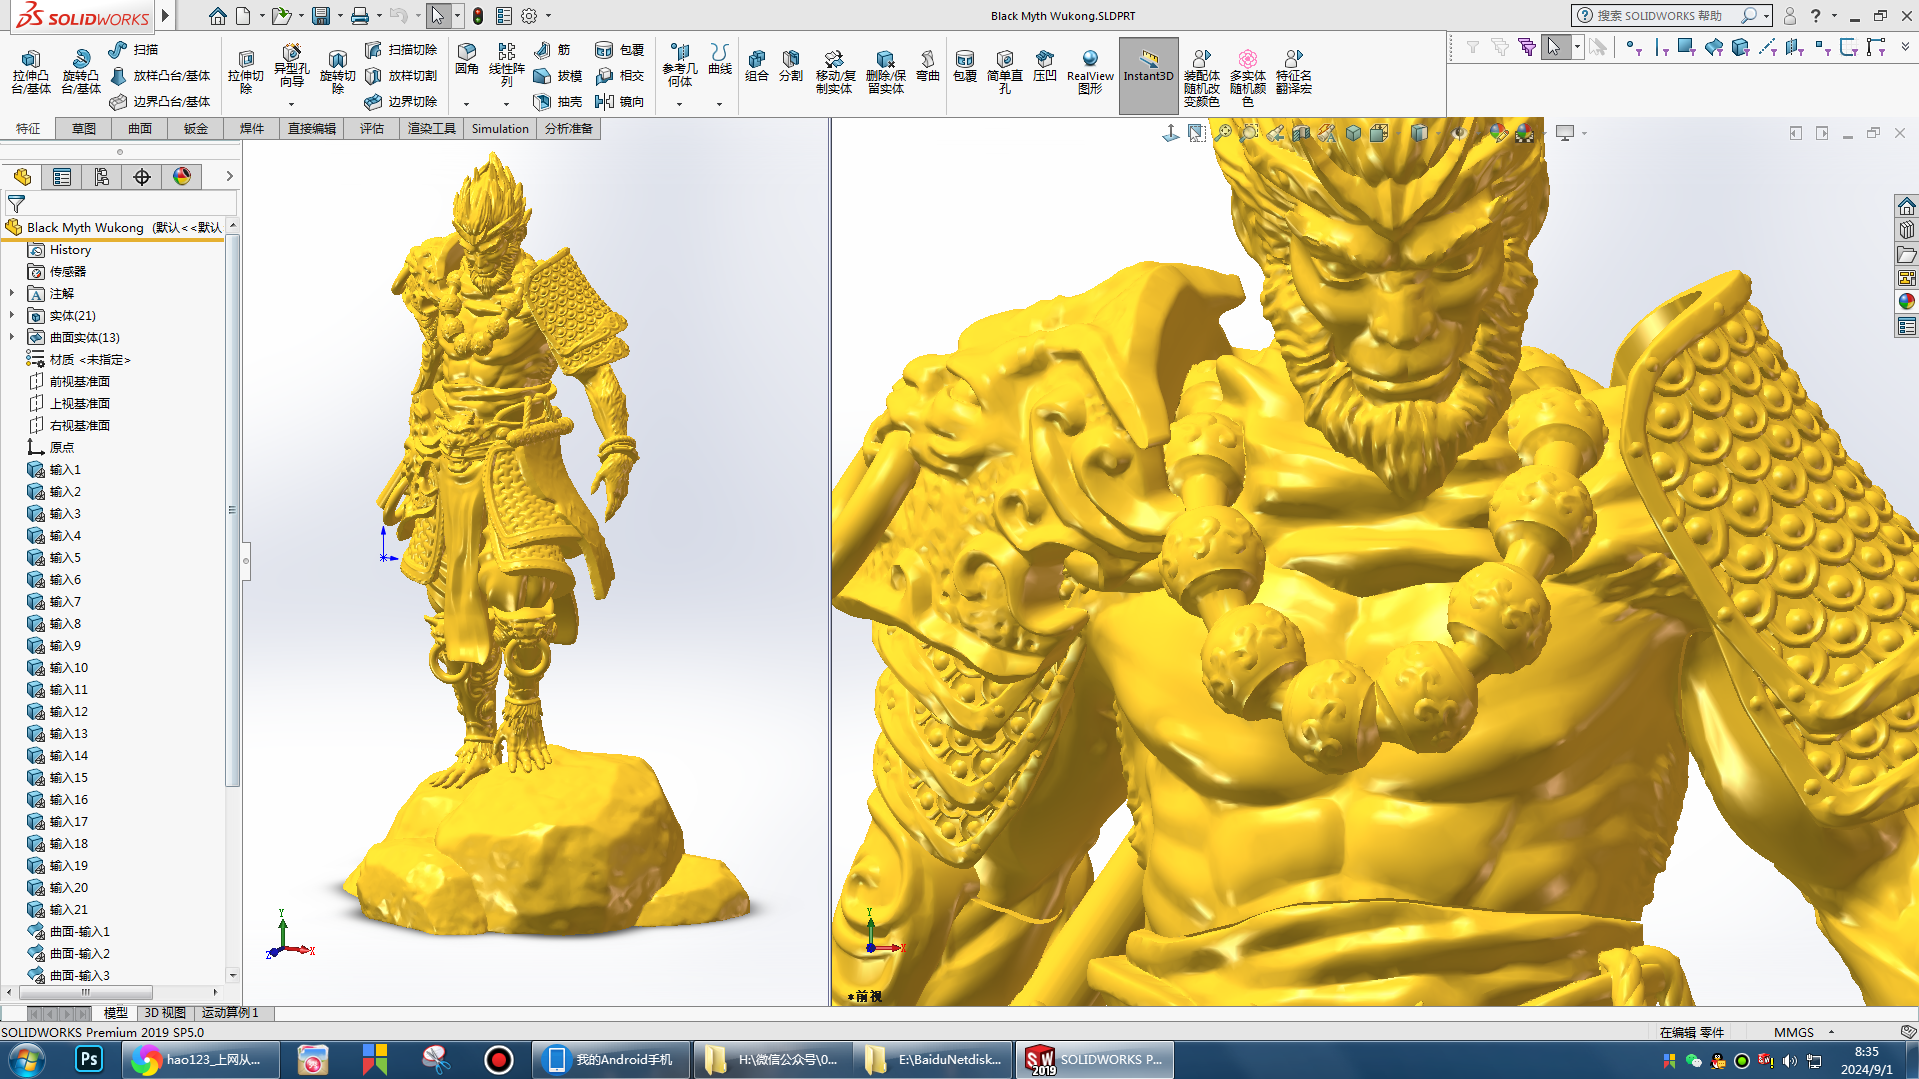Viewport: 1919px width, 1079px height.
Task: Select the 旋转切除 revolved cut tool
Action: [337, 72]
